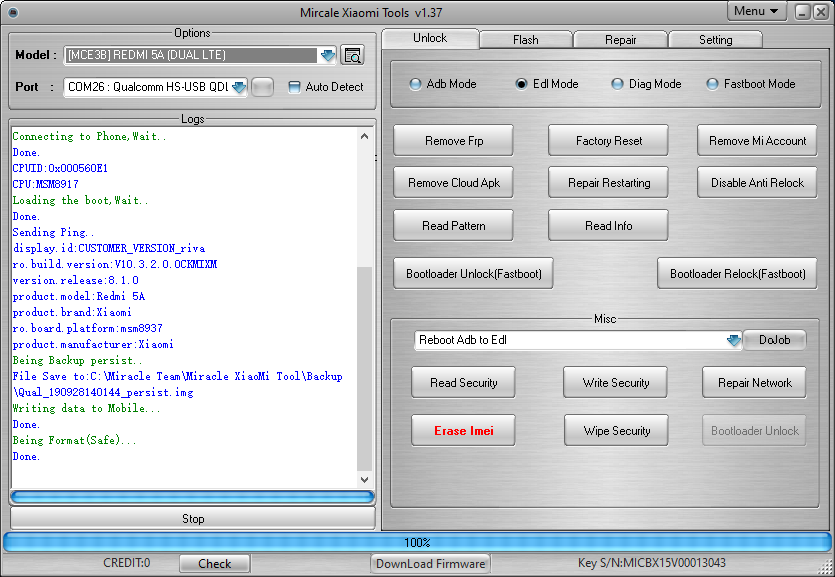
Task: Click the Being Format(Safe)... log line
Action: click(75, 440)
